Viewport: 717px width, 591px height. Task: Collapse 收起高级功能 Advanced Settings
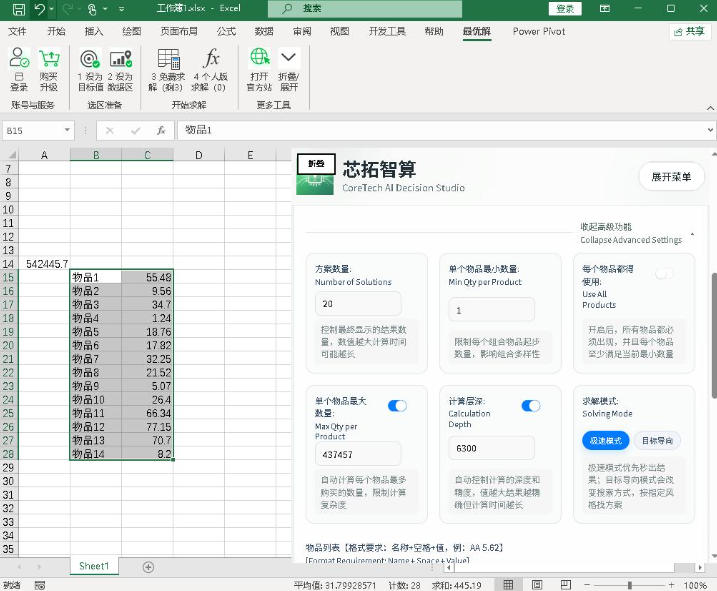[636, 233]
